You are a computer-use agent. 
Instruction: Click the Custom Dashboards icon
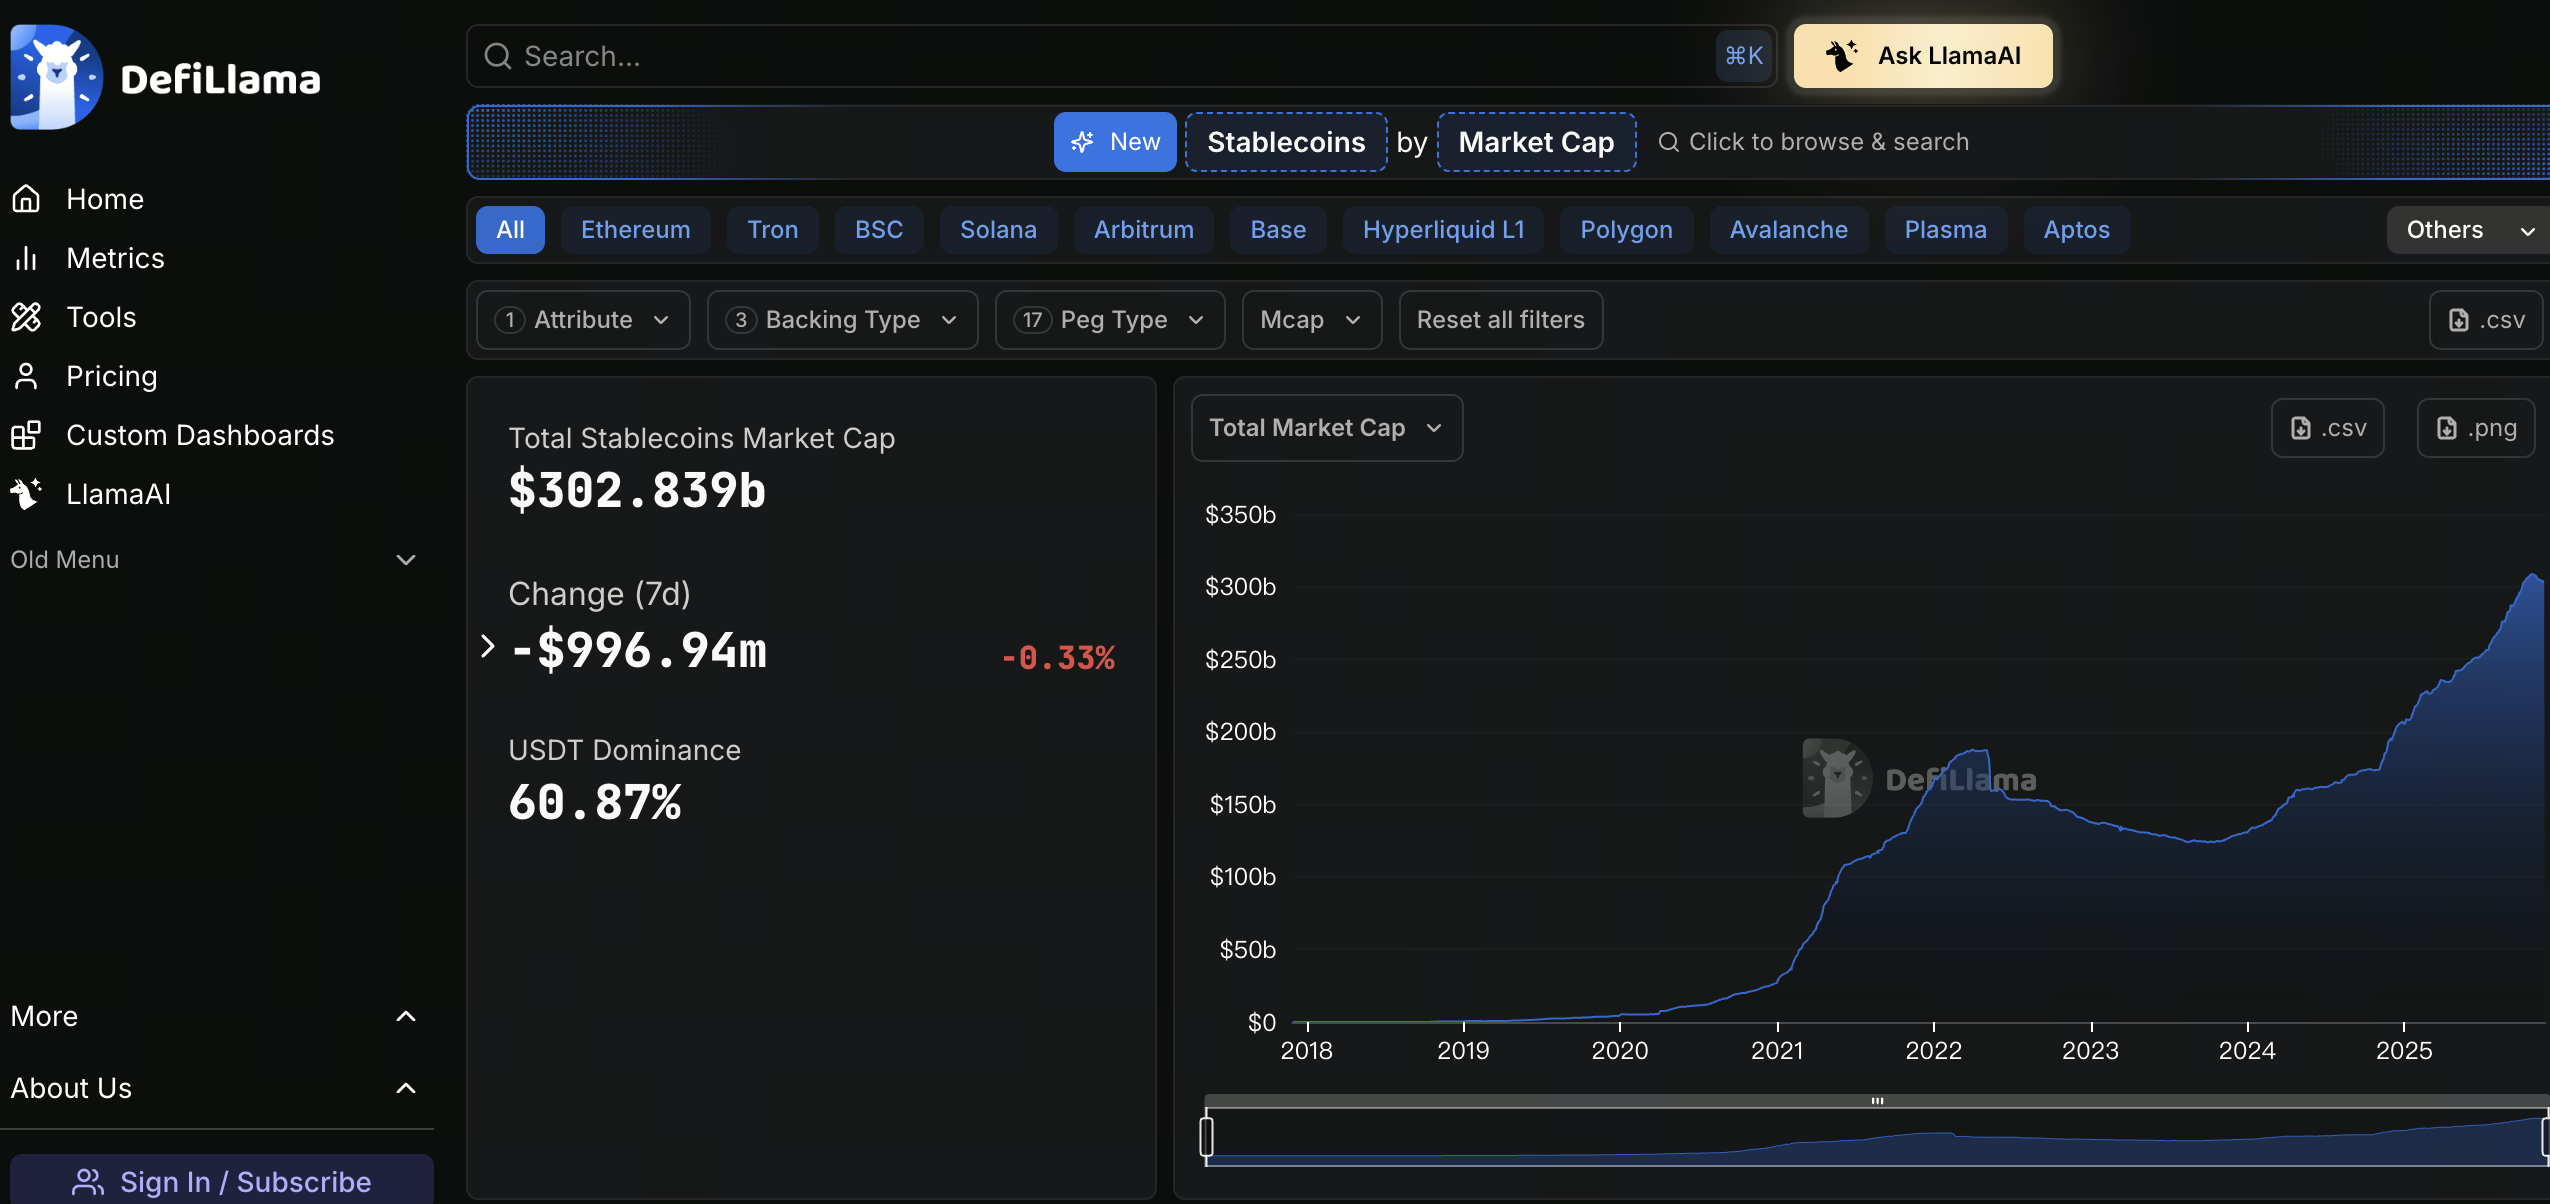(26, 435)
